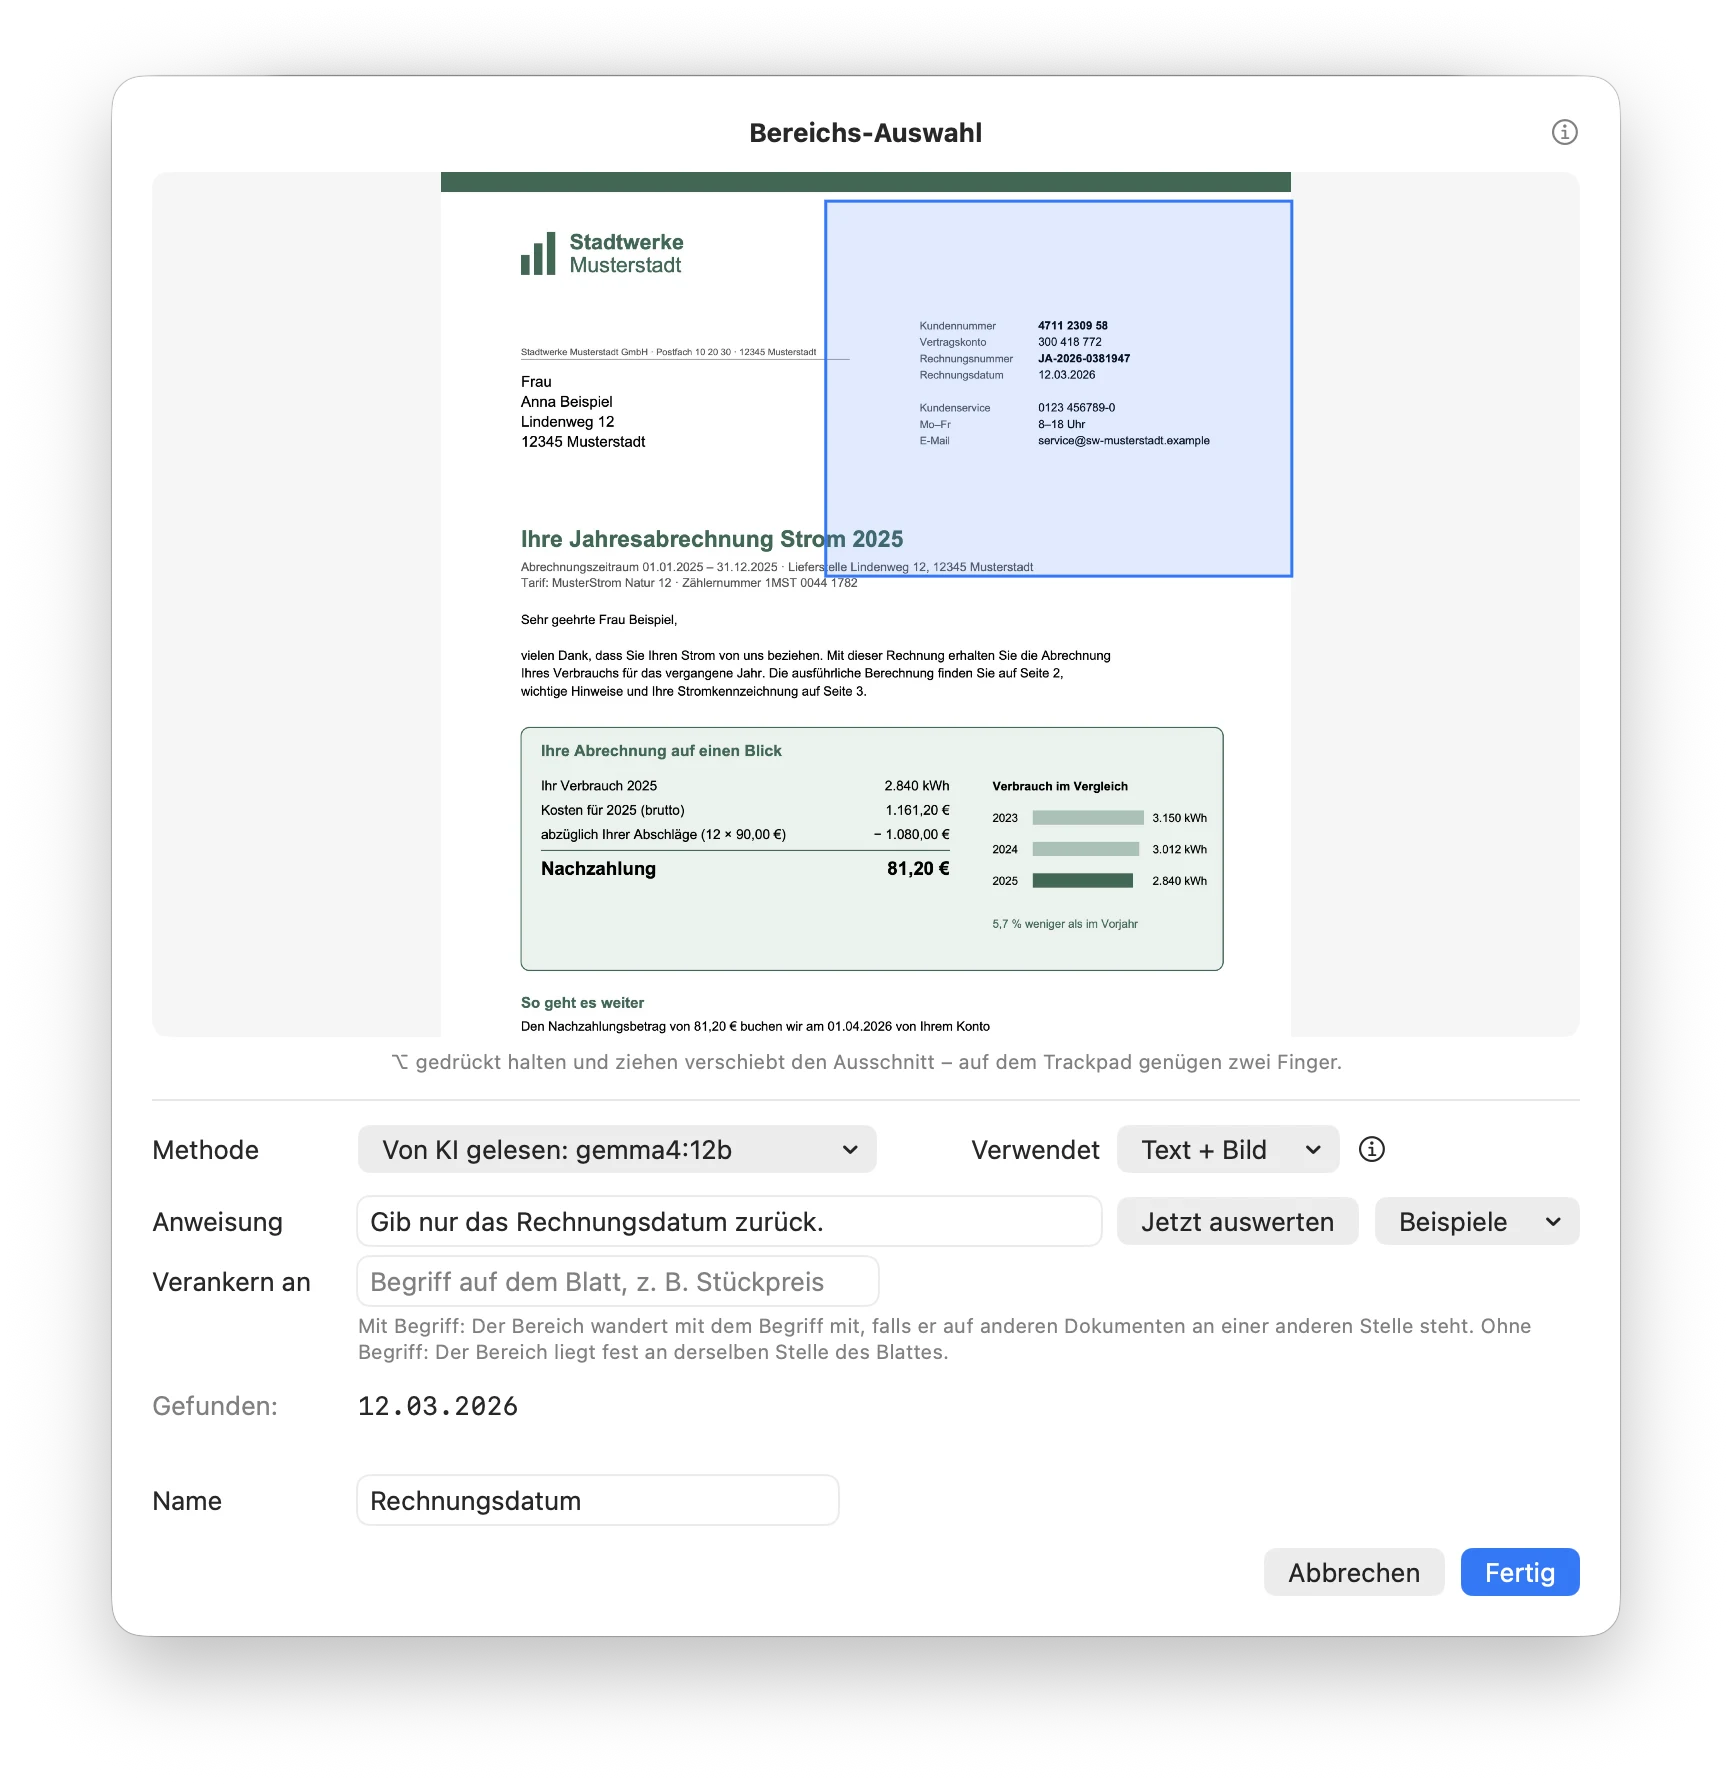Image resolution: width=1732 pixels, height=1784 pixels.
Task: Click the street line 'Lindenweg 12' in the address
Action: tap(567, 422)
